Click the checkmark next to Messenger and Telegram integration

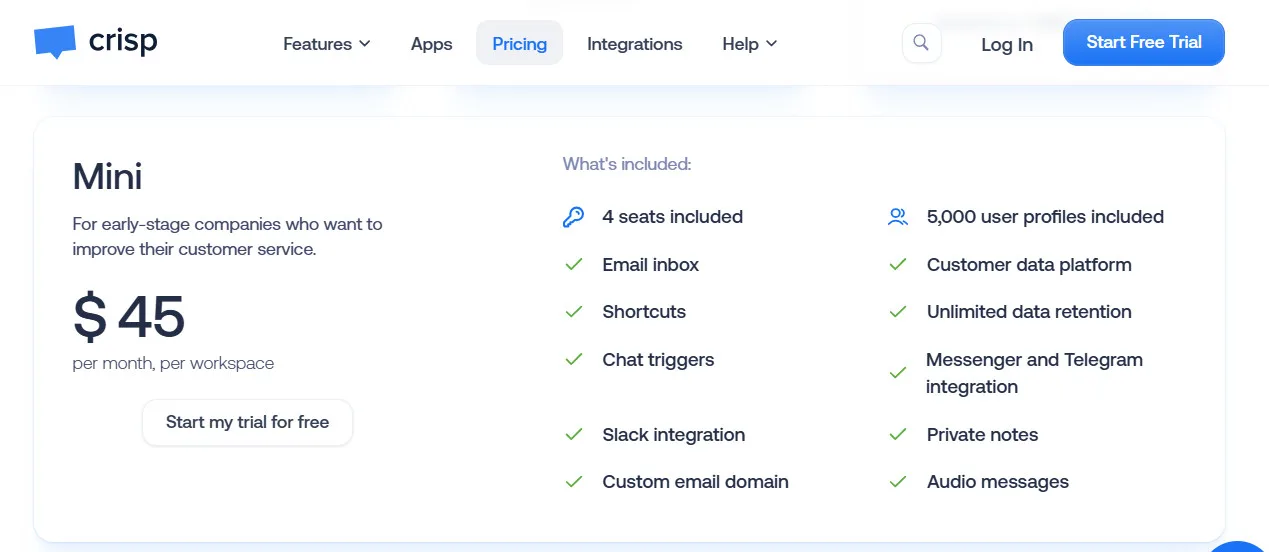tap(898, 373)
